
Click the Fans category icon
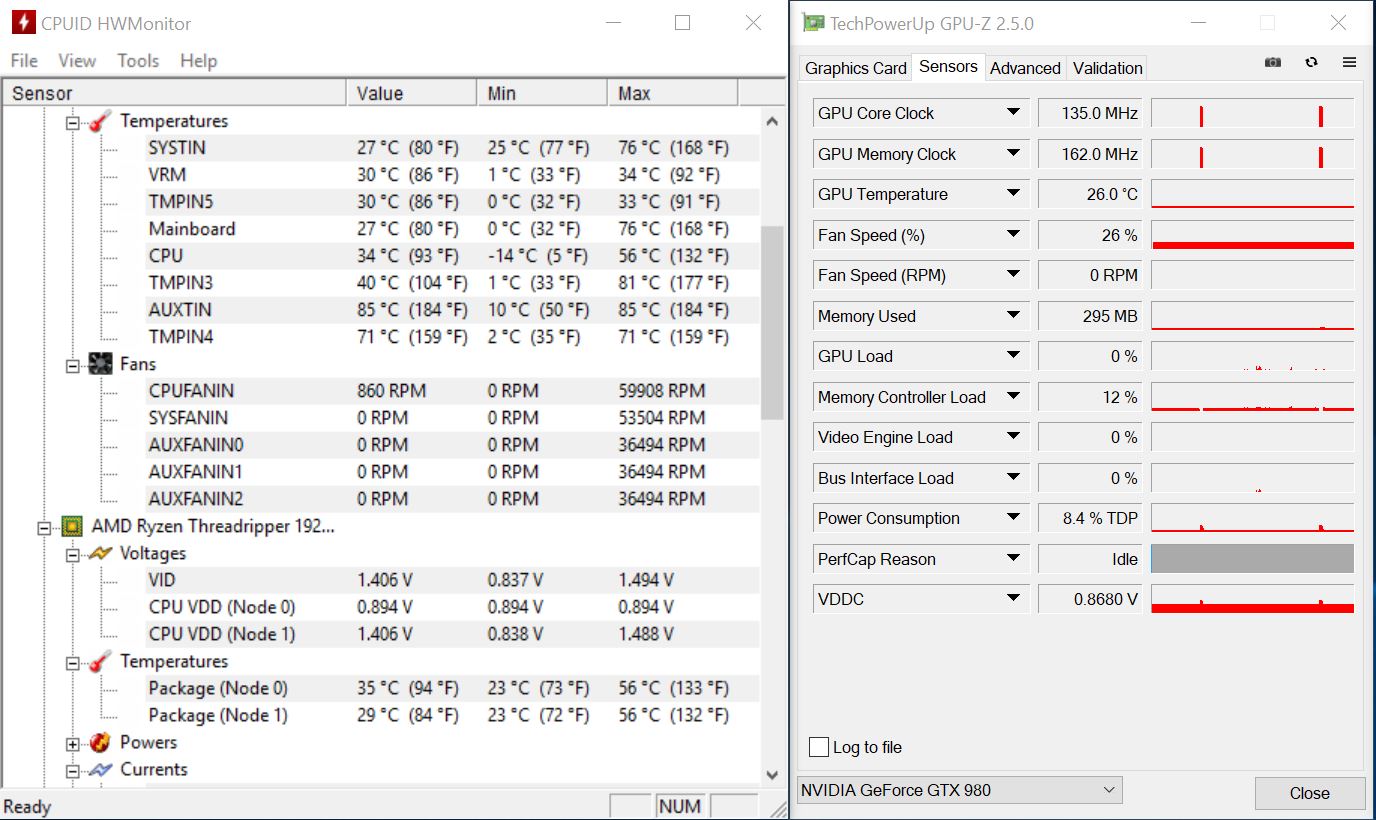click(100, 364)
